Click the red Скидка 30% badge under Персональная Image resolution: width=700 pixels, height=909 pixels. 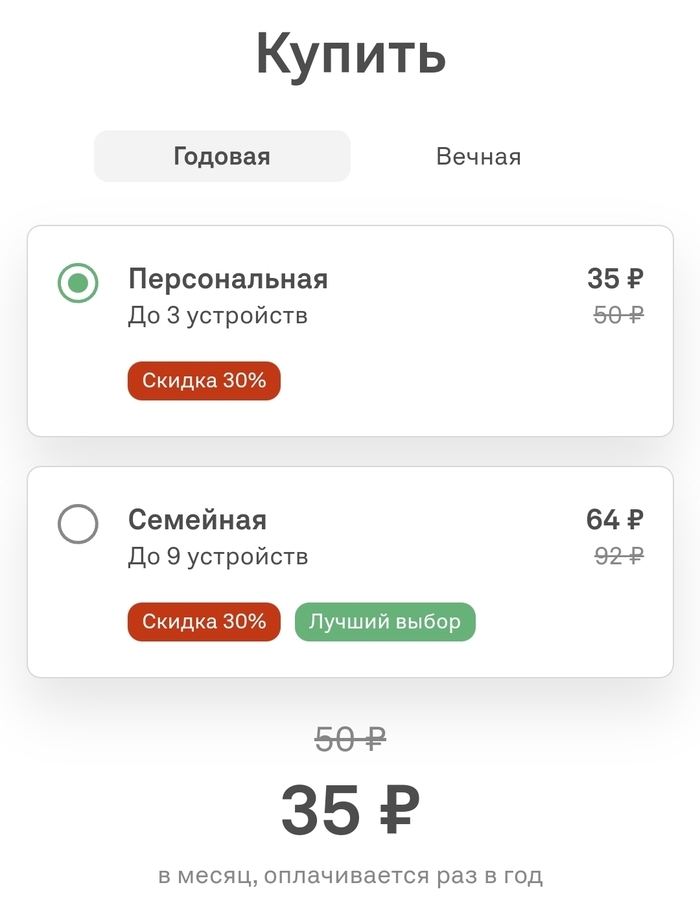pos(204,381)
